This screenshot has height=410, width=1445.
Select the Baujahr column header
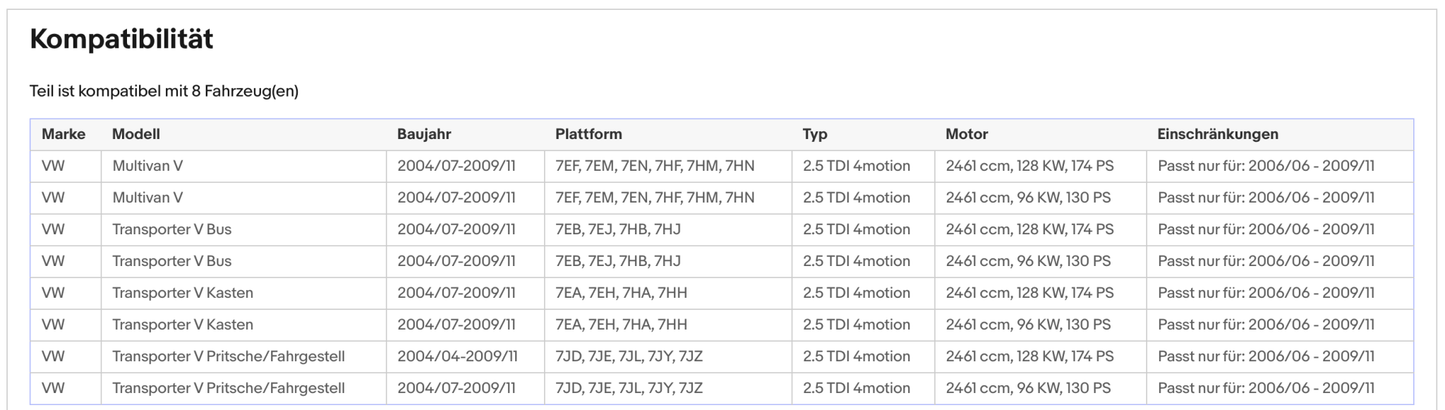pyautogui.click(x=425, y=134)
